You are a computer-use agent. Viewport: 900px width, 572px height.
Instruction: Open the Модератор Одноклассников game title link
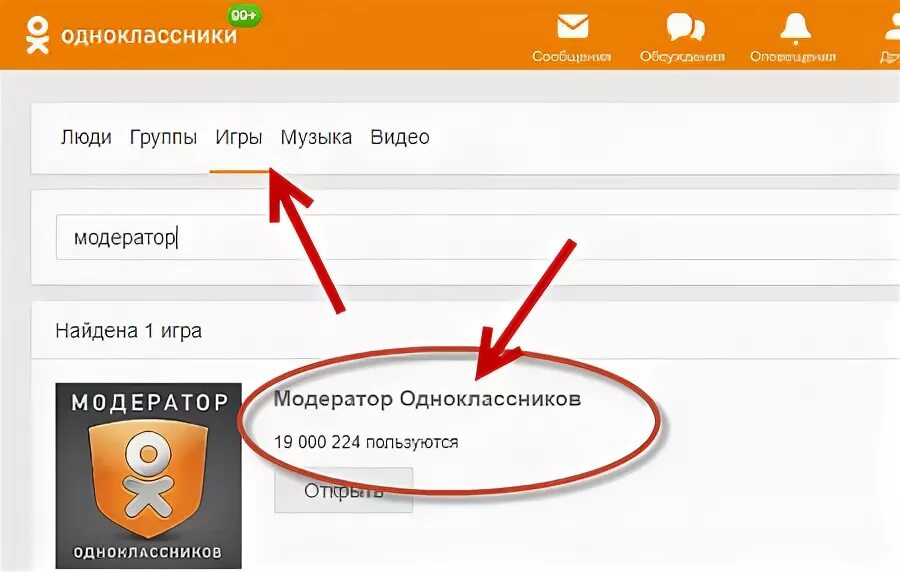tap(427, 399)
